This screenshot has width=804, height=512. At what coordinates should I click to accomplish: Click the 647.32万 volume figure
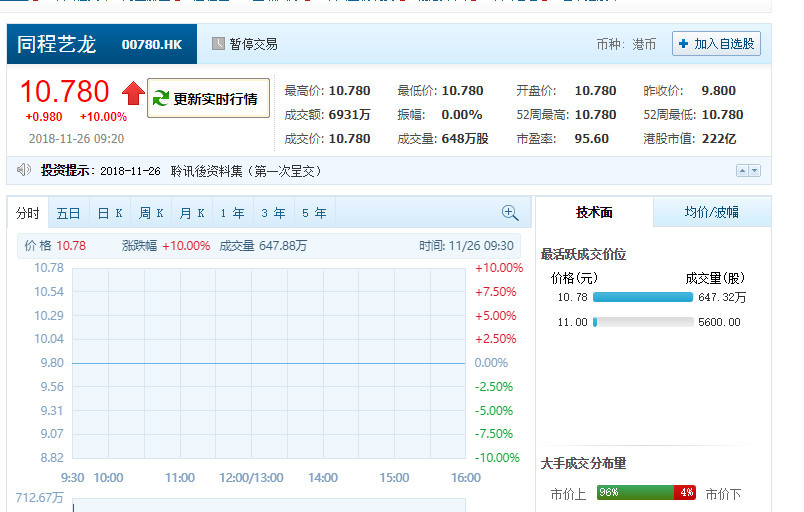pyautogui.click(x=722, y=297)
